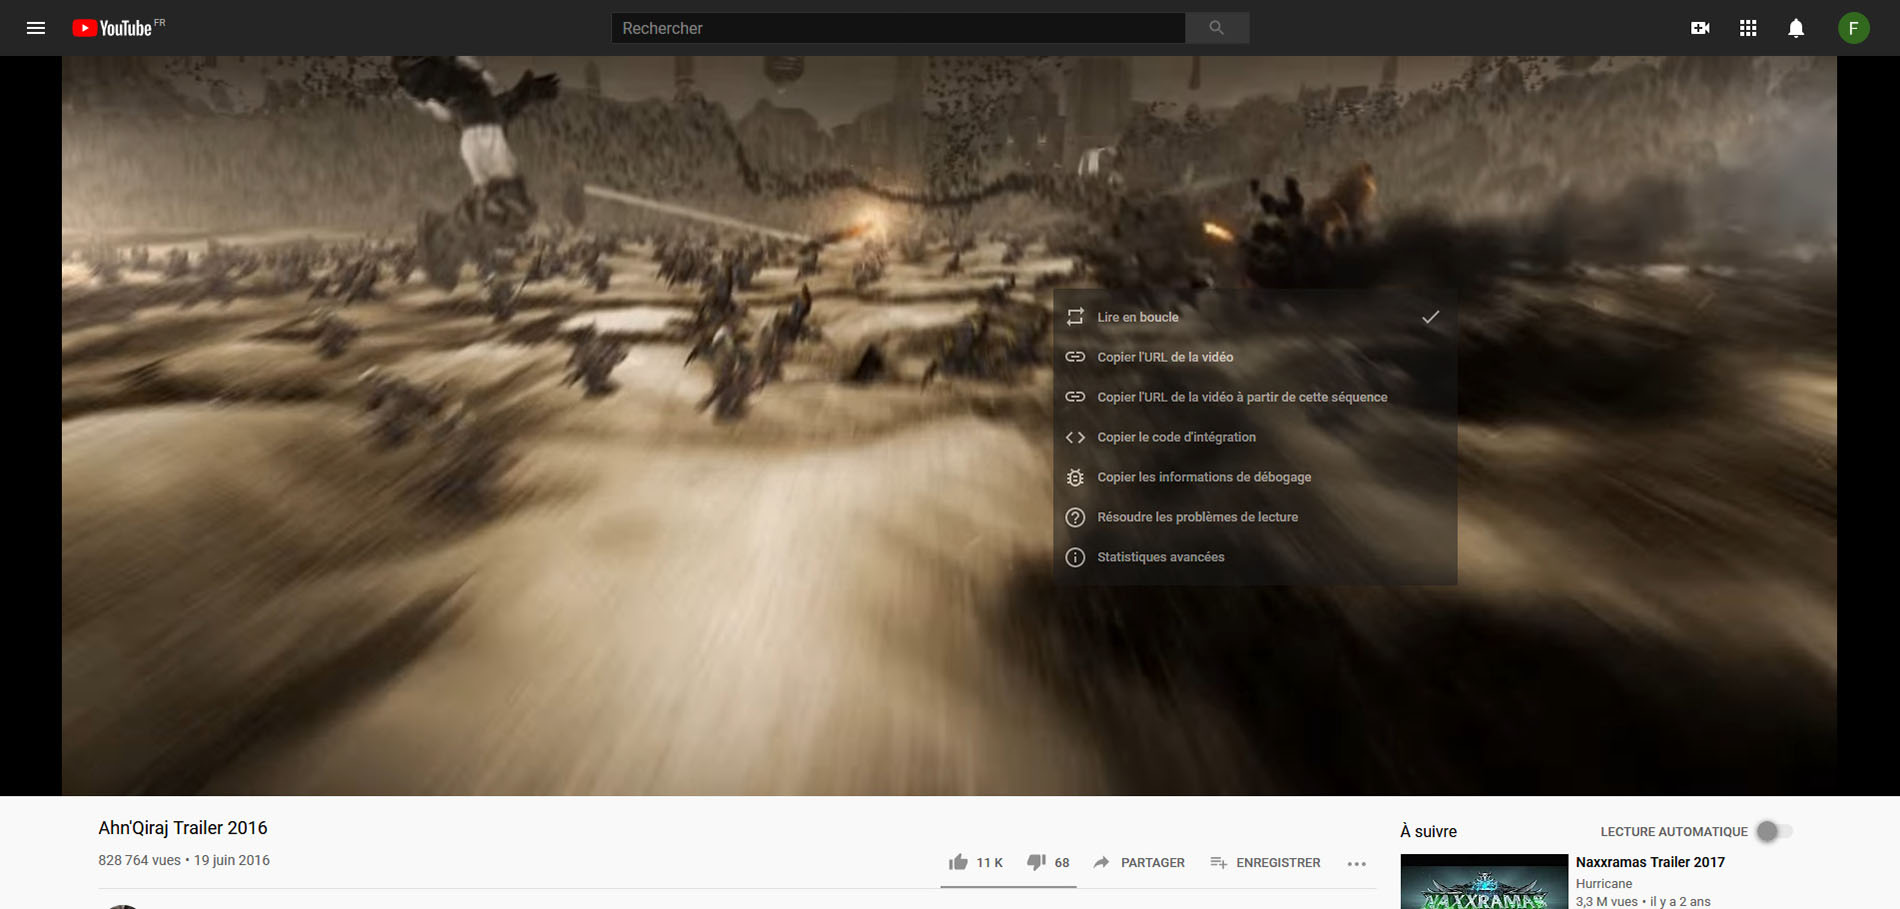Click the Rechercher search field
1900x909 pixels.
coord(898,28)
